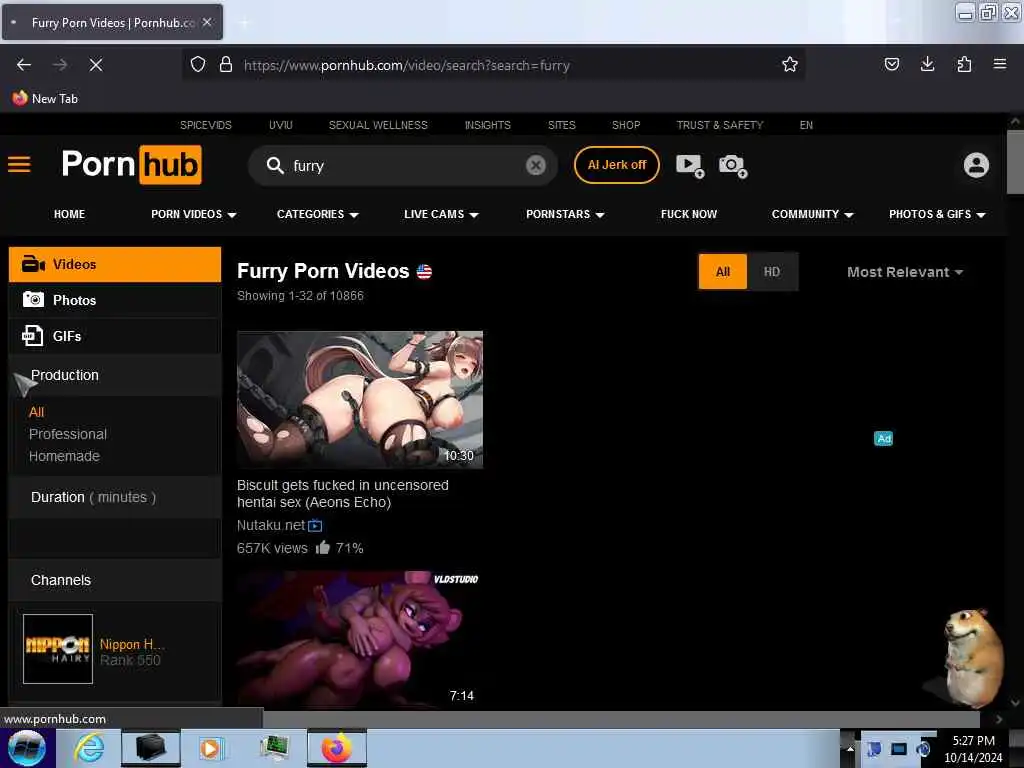Expand the Porn Videos menu
This screenshot has width=1024, height=768.
tap(193, 214)
